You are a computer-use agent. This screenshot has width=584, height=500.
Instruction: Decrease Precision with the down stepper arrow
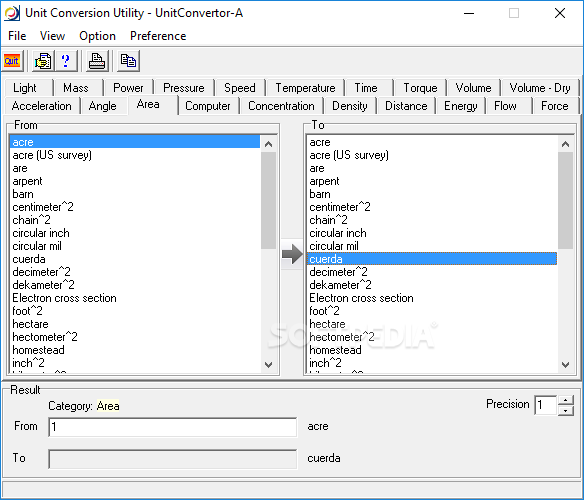566,411
